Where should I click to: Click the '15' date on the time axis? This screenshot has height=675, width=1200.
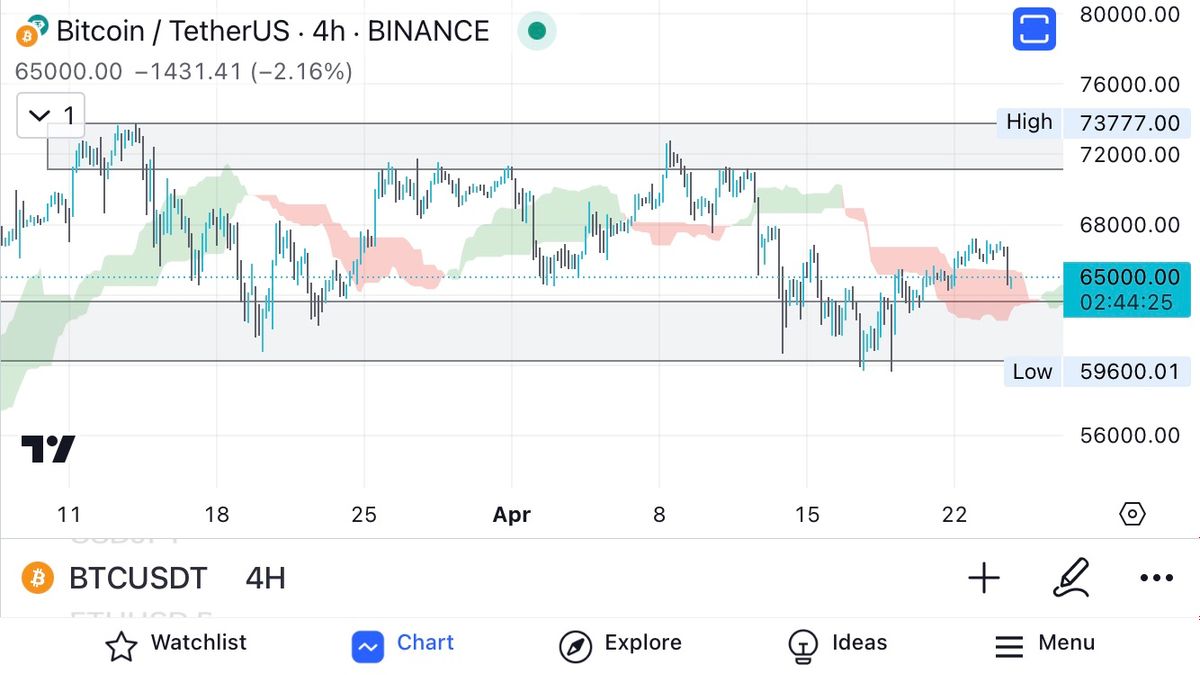click(x=807, y=515)
